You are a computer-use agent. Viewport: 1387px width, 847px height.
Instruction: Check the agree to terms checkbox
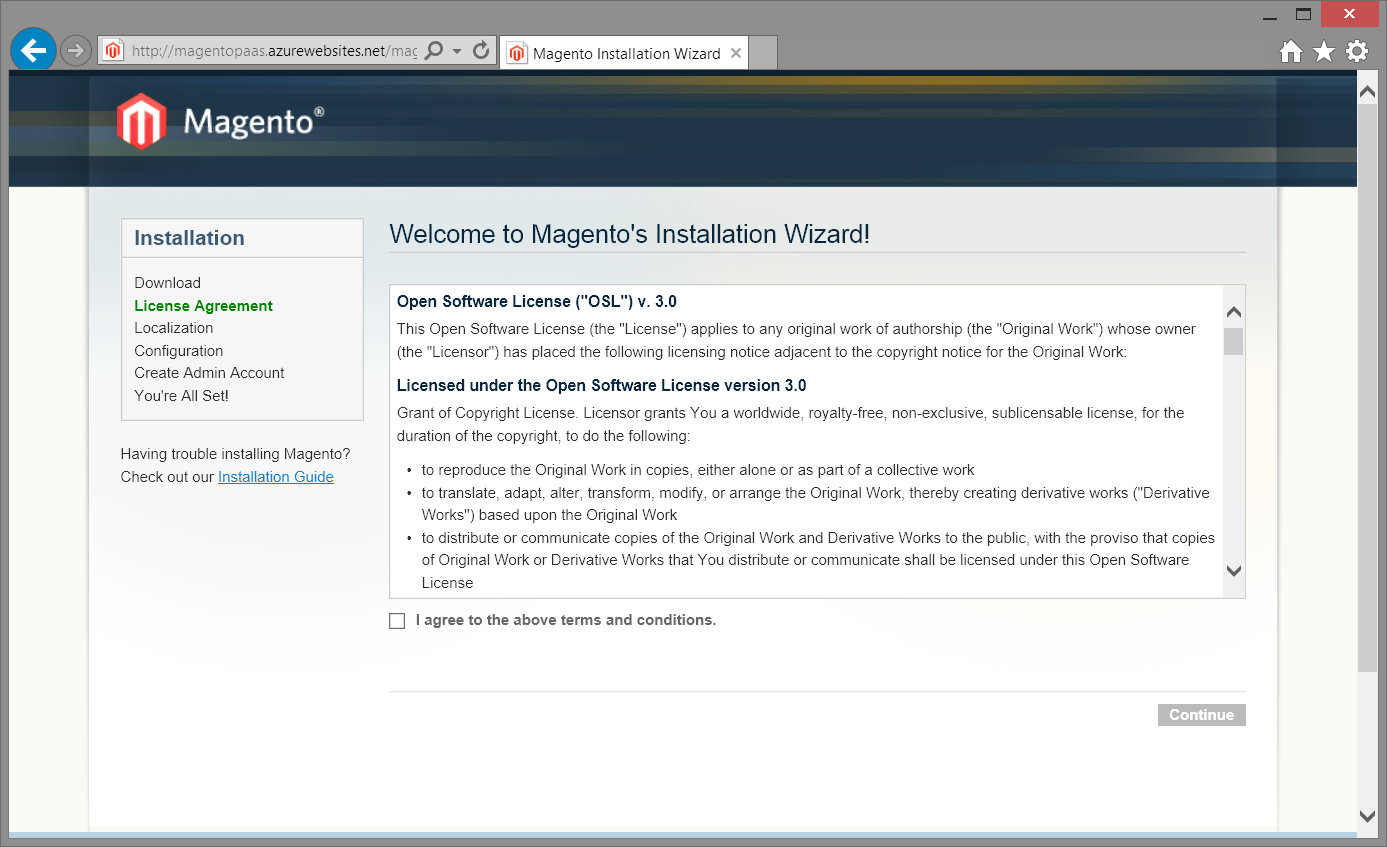coord(397,621)
